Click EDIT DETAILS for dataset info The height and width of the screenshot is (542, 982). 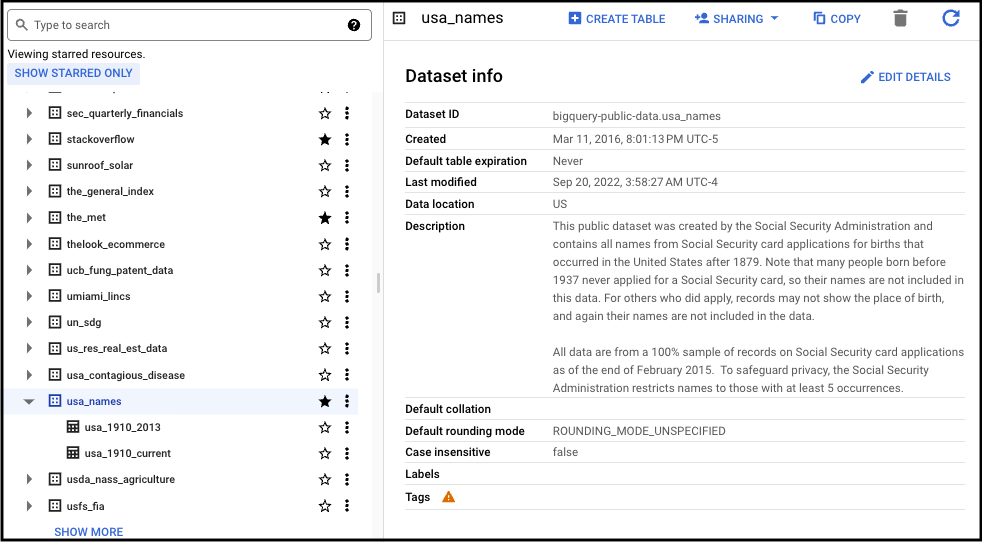[906, 77]
